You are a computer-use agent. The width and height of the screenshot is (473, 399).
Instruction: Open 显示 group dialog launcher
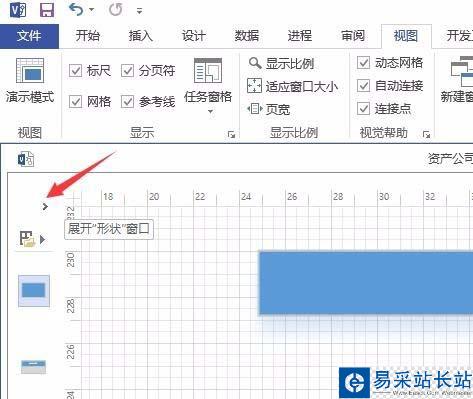[231, 135]
